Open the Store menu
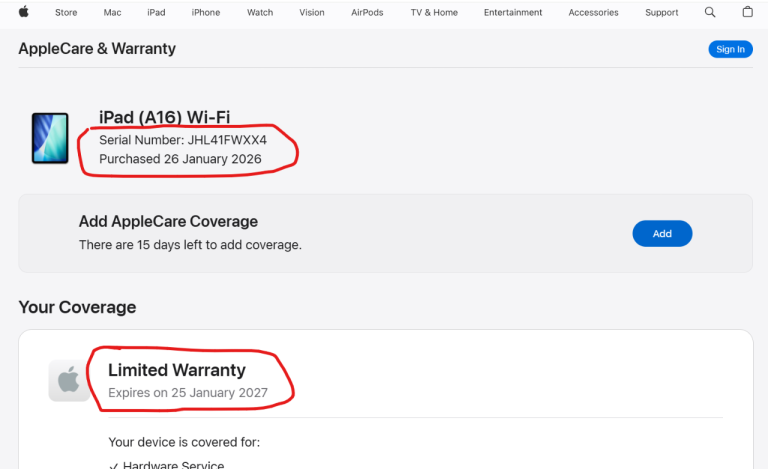 [x=66, y=13]
